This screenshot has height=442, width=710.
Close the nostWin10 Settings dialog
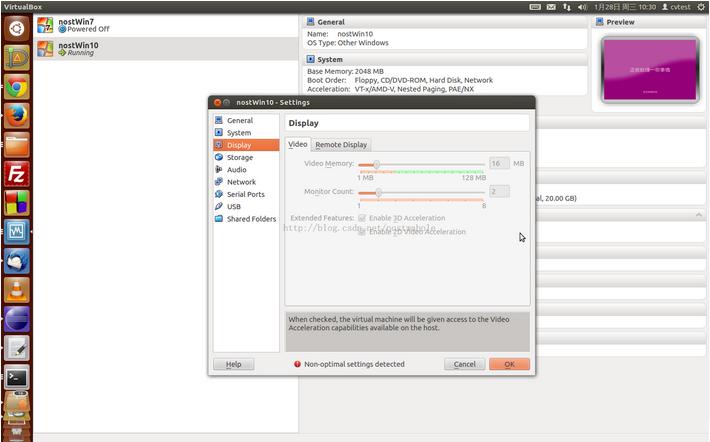tap(217, 103)
